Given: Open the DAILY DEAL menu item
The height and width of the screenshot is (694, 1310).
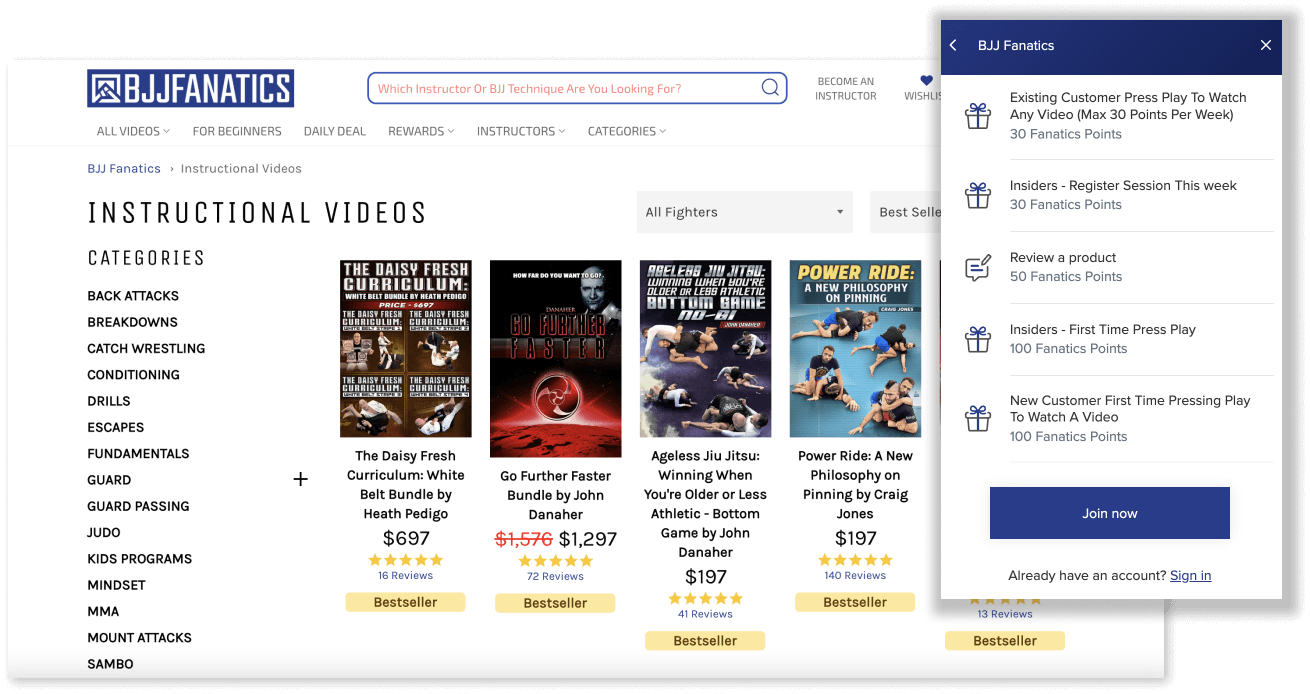Looking at the screenshot, I should point(334,131).
